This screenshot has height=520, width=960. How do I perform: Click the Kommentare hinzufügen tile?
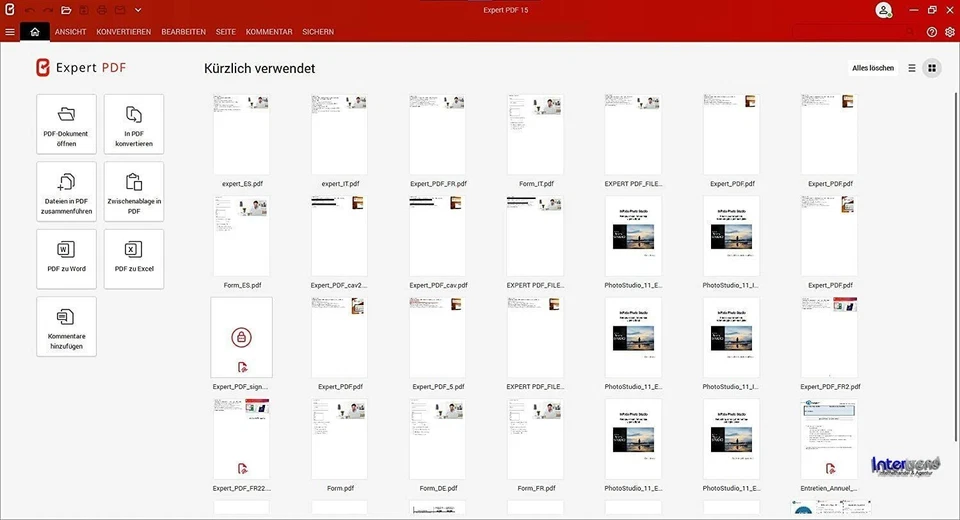pyautogui.click(x=66, y=326)
